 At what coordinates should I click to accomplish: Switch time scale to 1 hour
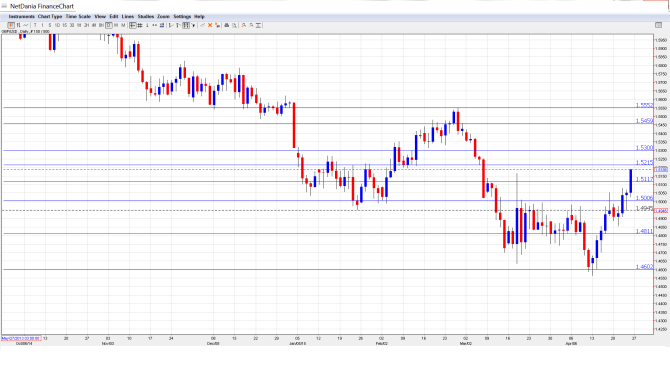coord(79,26)
